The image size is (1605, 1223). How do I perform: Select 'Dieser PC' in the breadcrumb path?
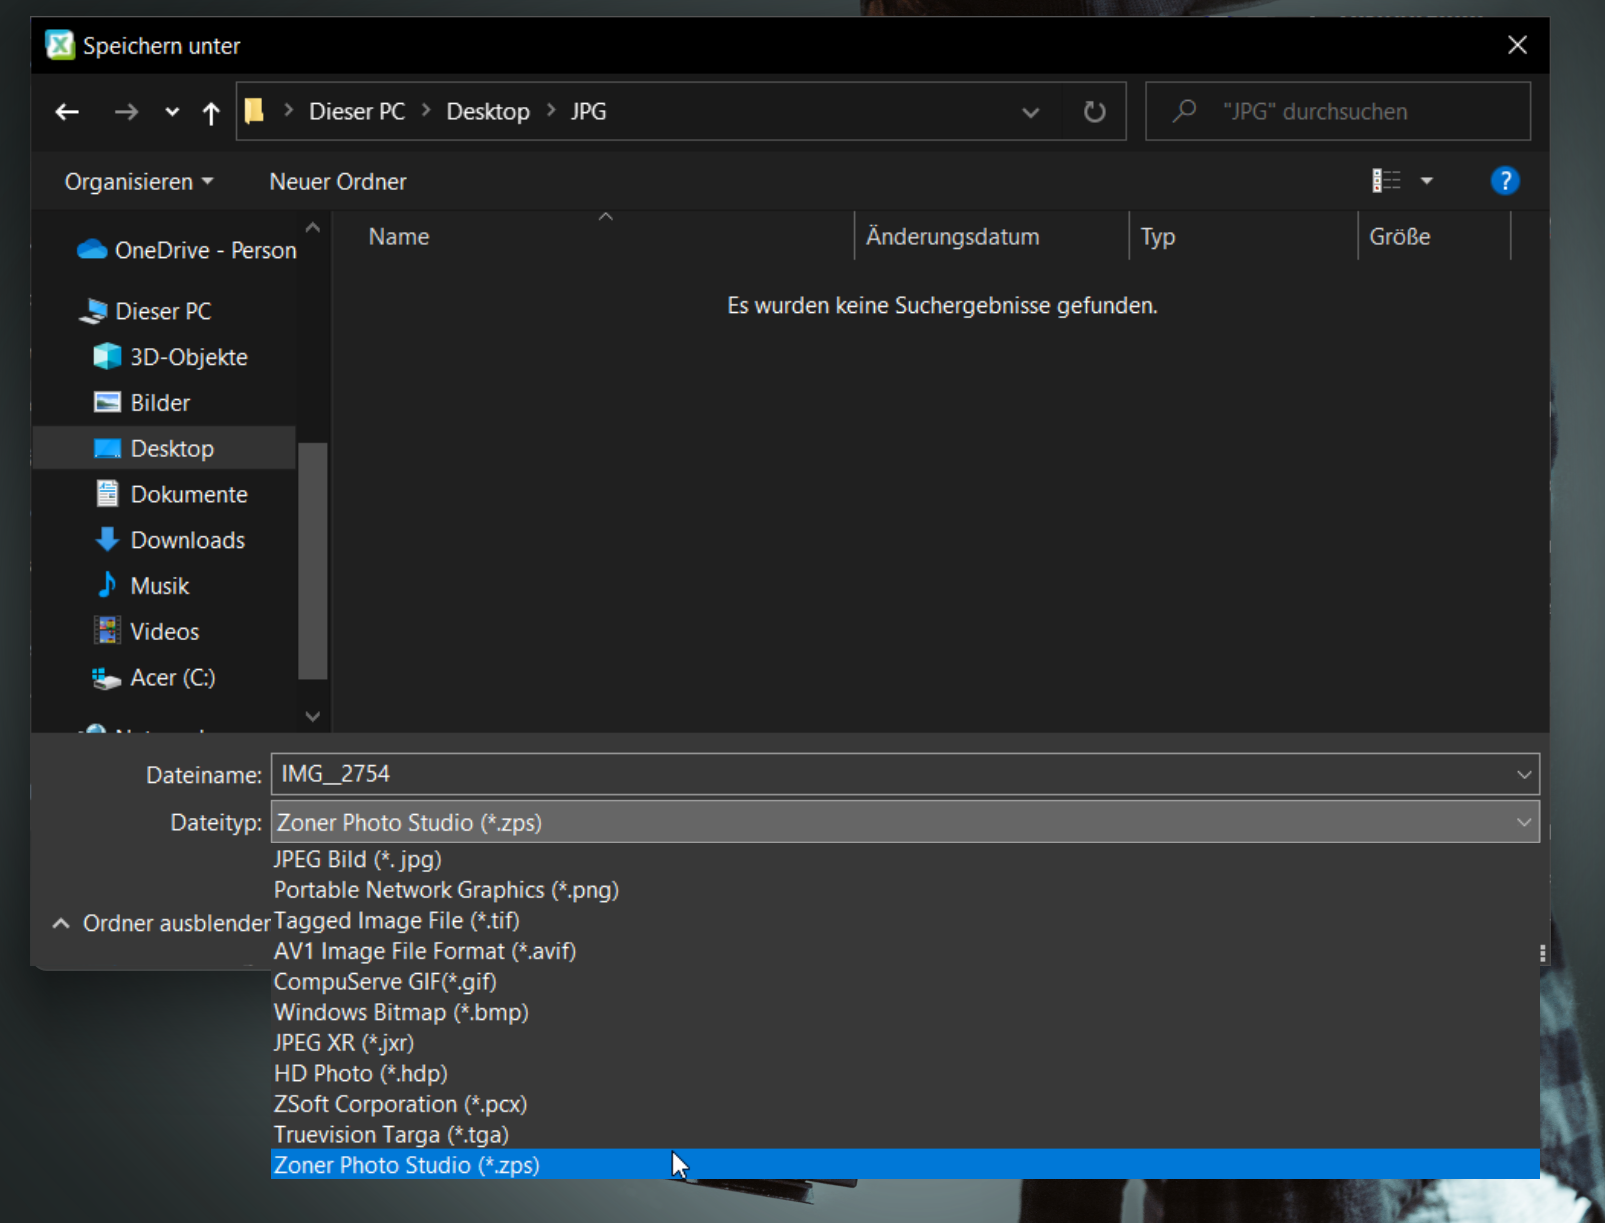(357, 112)
